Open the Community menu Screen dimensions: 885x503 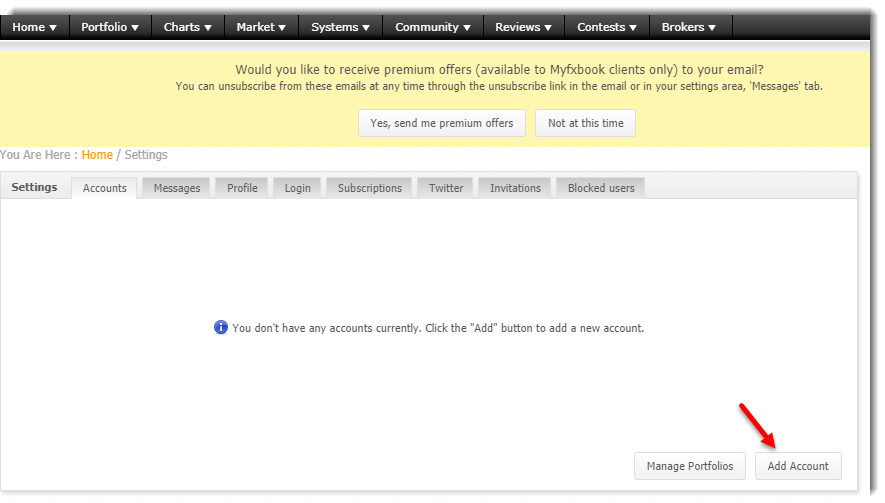(x=433, y=27)
